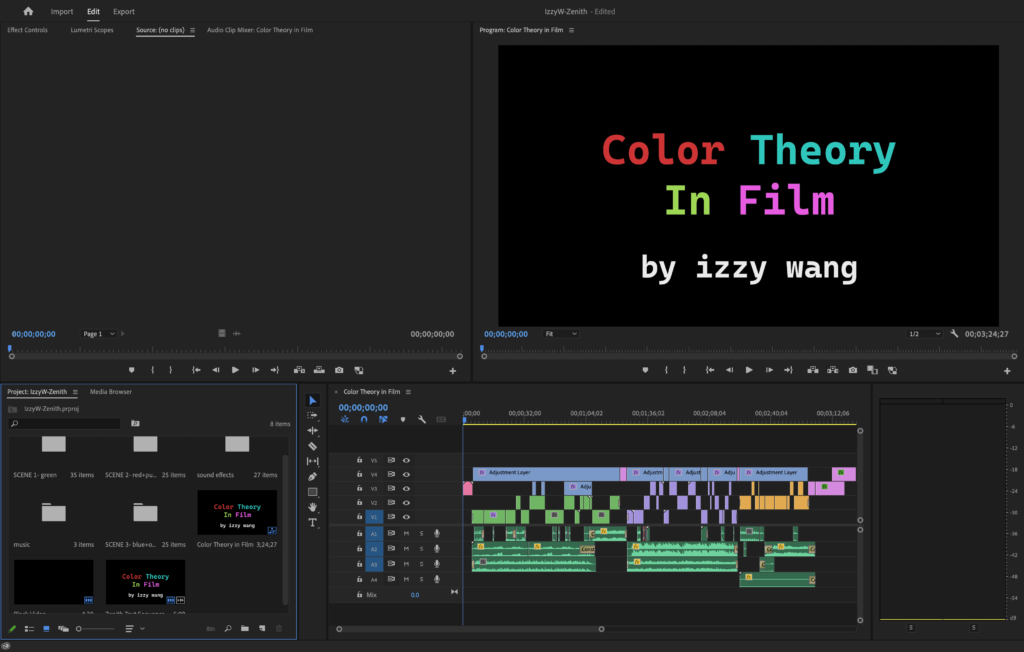Viewport: 1024px width, 652px height.
Task: Select the Rectangle tool
Action: 312,492
